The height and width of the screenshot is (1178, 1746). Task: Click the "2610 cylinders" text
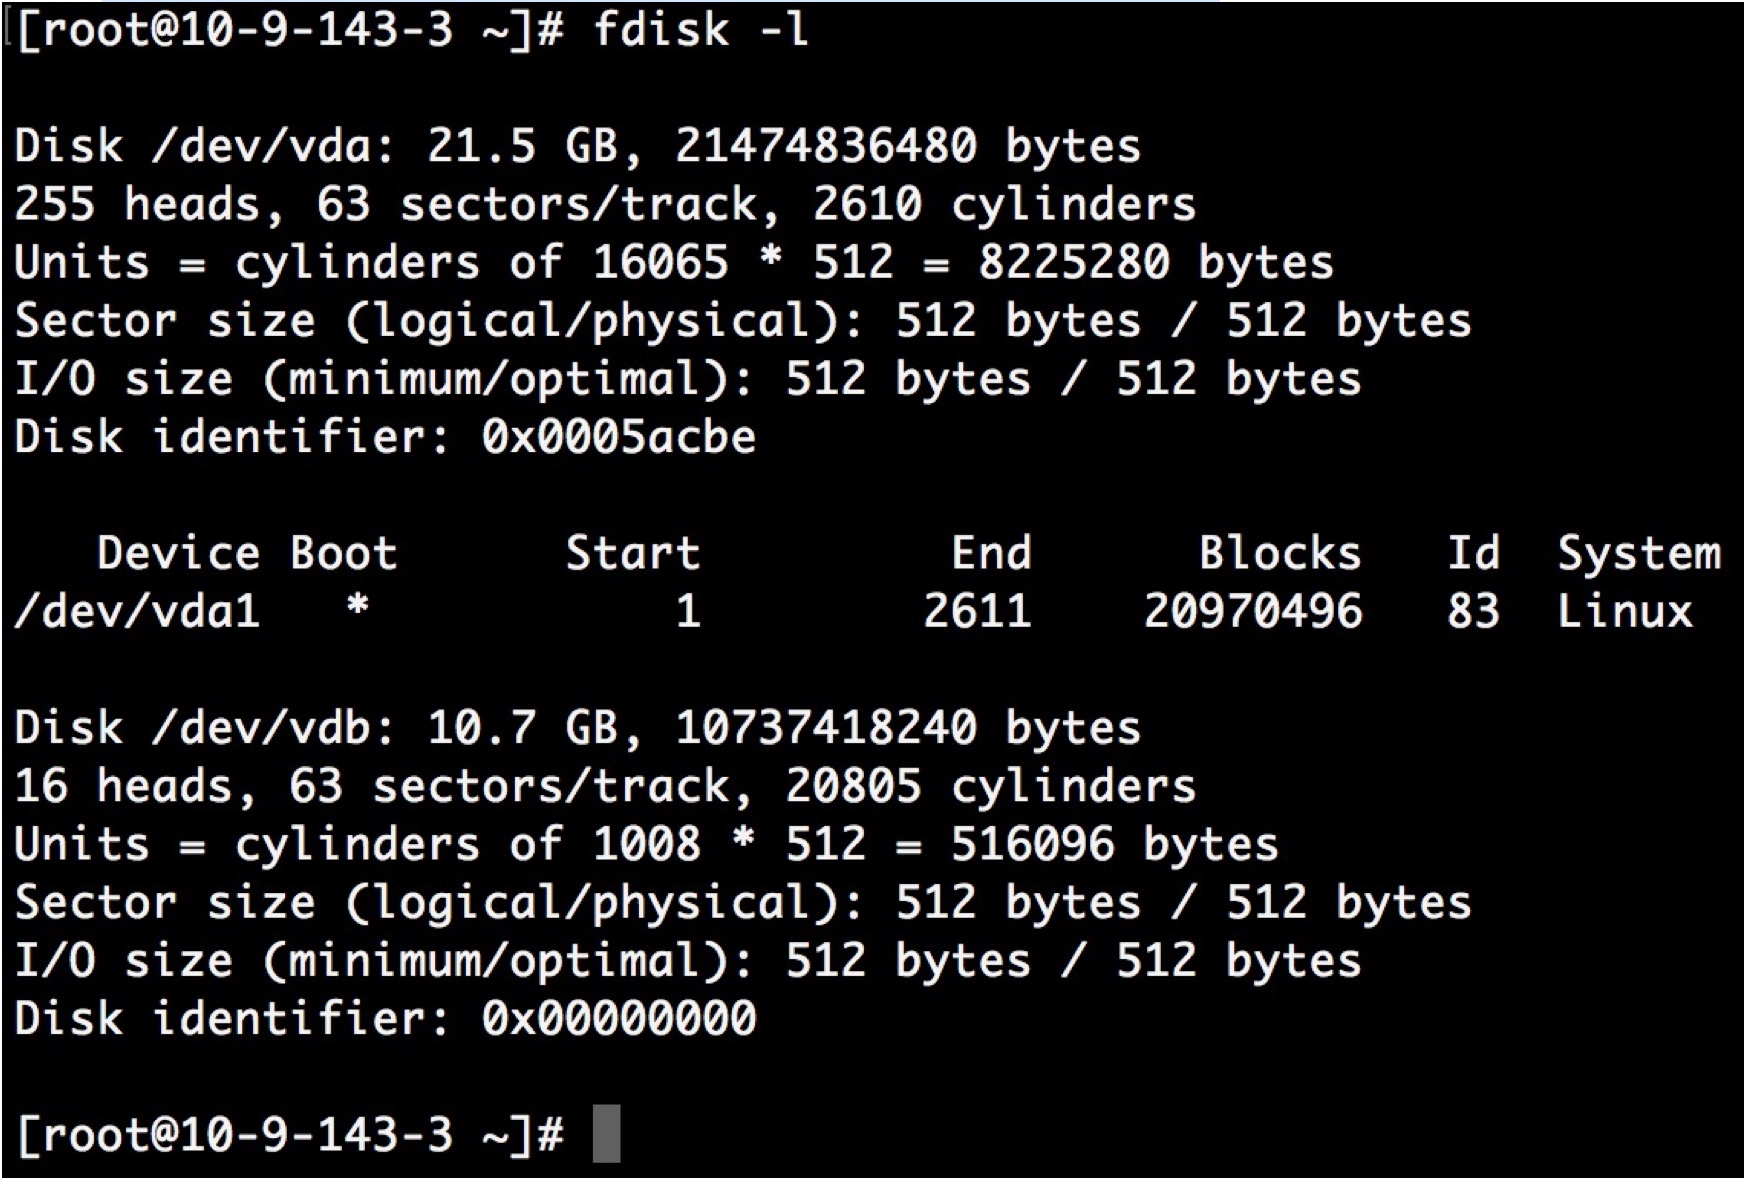(x=1003, y=204)
